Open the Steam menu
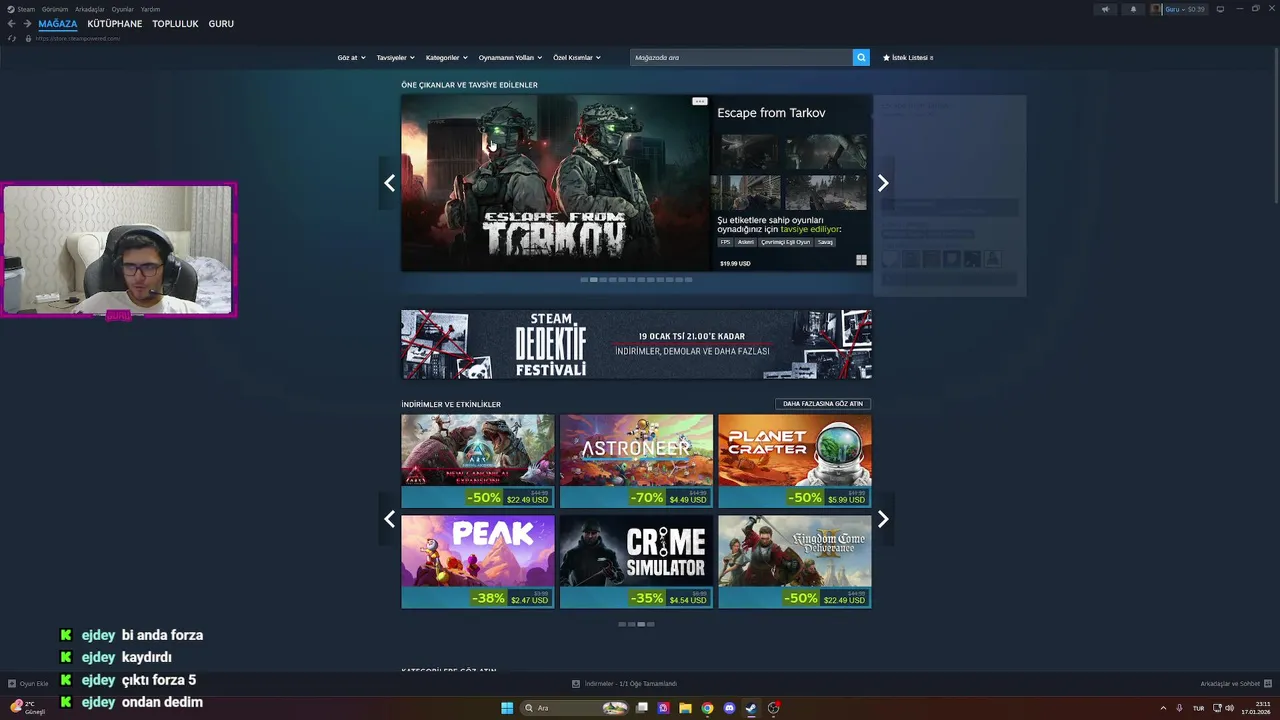 (x=27, y=9)
